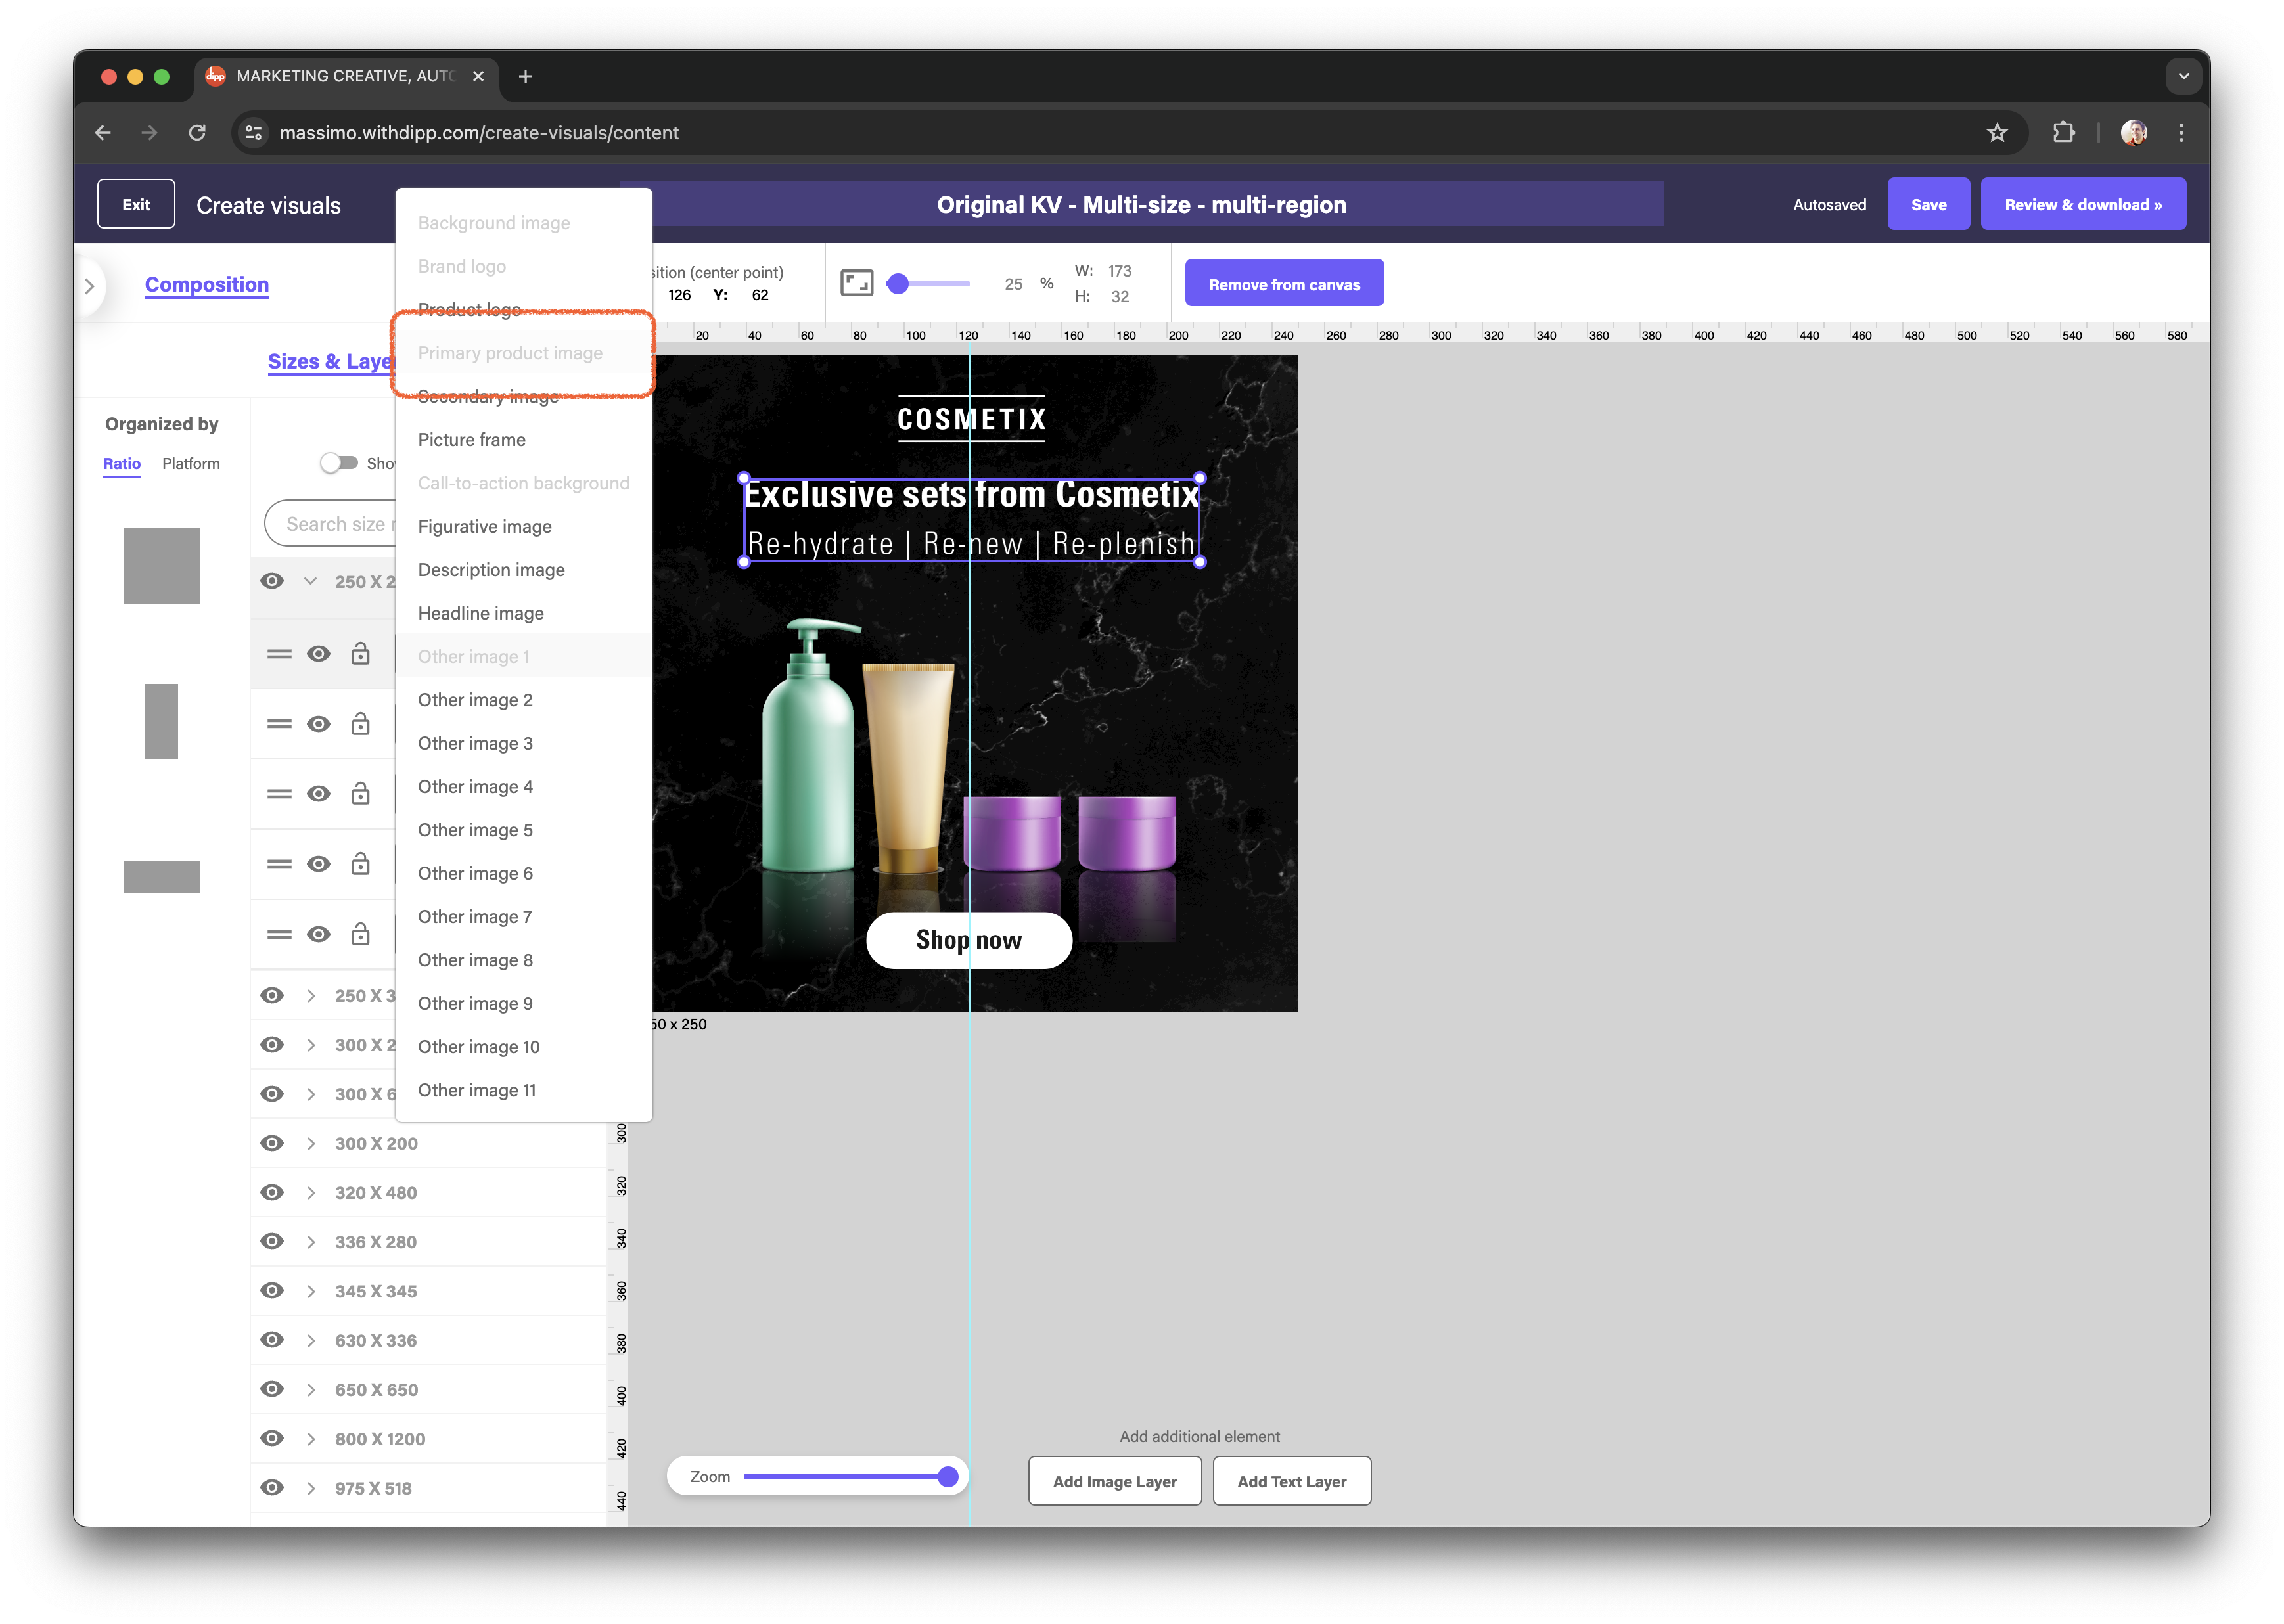Adjust the scale percentage slider handle
This screenshot has height=1624, width=2284.
coord(898,284)
